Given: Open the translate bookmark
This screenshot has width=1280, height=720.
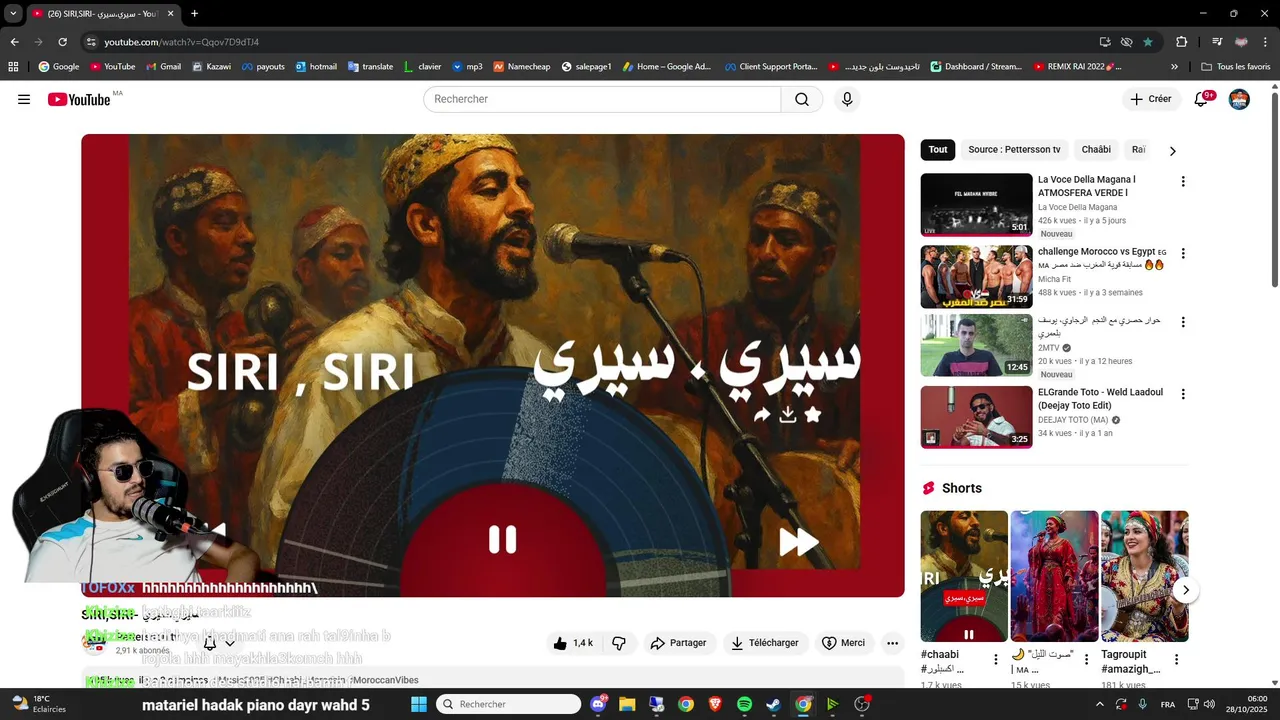Looking at the screenshot, I should [370, 67].
